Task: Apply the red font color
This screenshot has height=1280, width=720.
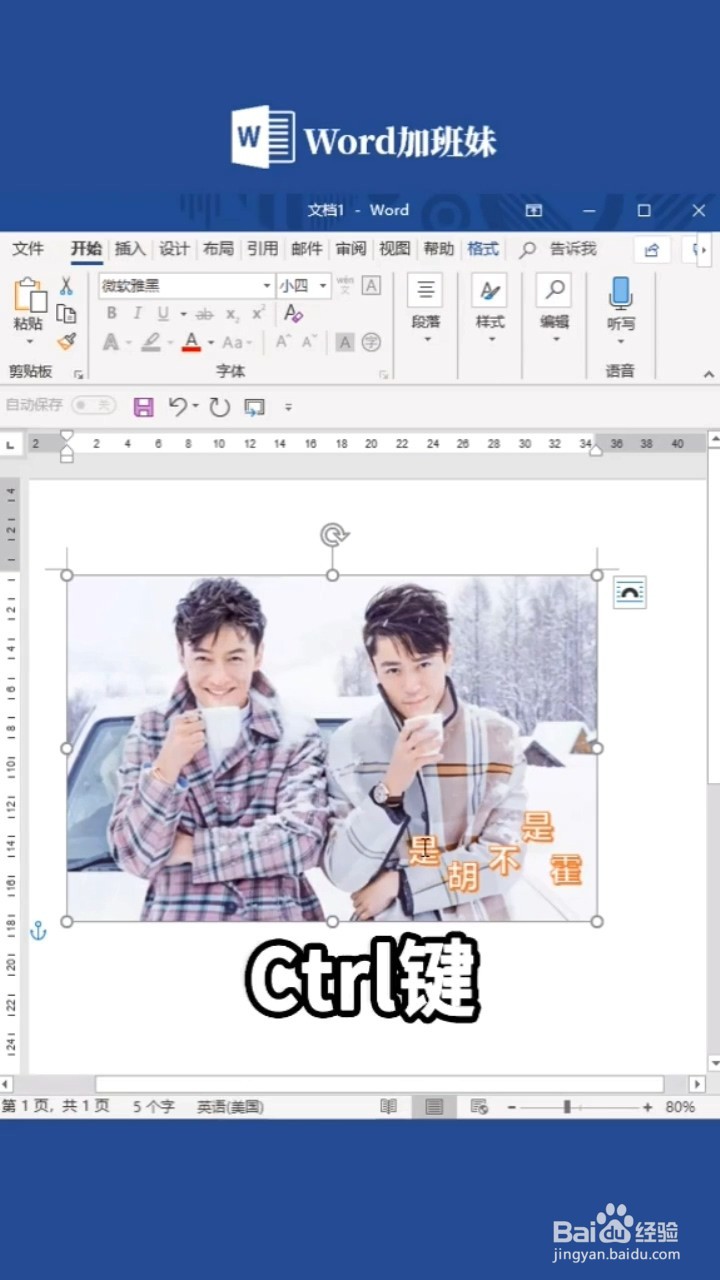Action: (x=191, y=342)
